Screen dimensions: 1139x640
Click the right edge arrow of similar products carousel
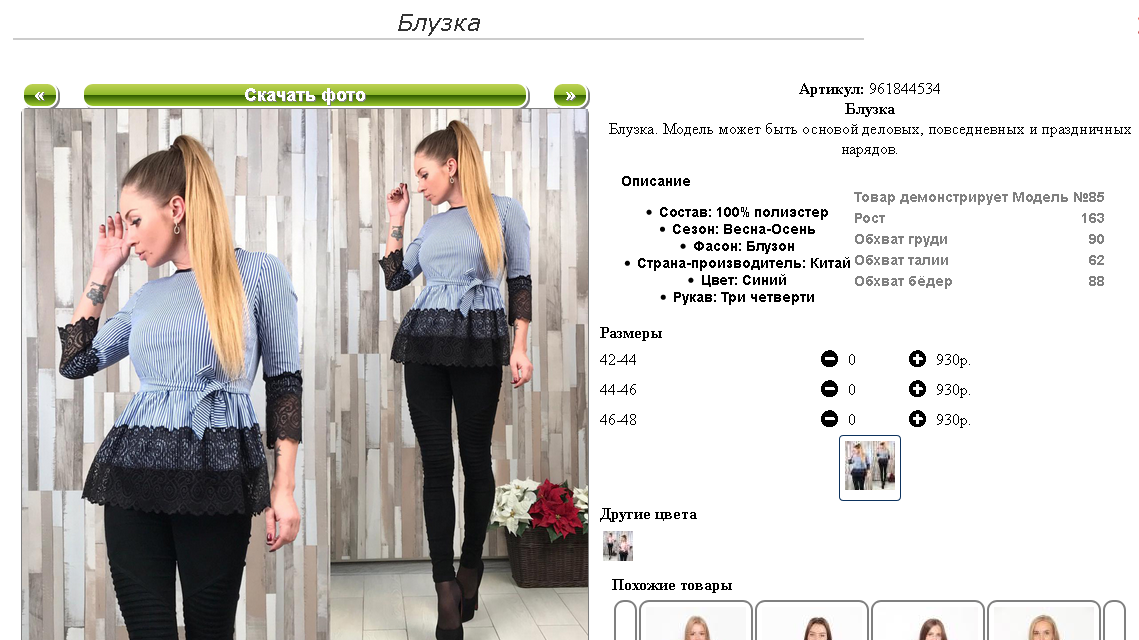(1114, 621)
